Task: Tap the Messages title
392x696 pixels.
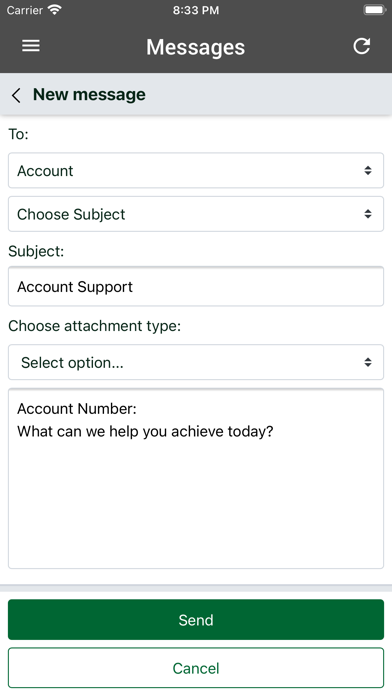Action: pos(195,47)
